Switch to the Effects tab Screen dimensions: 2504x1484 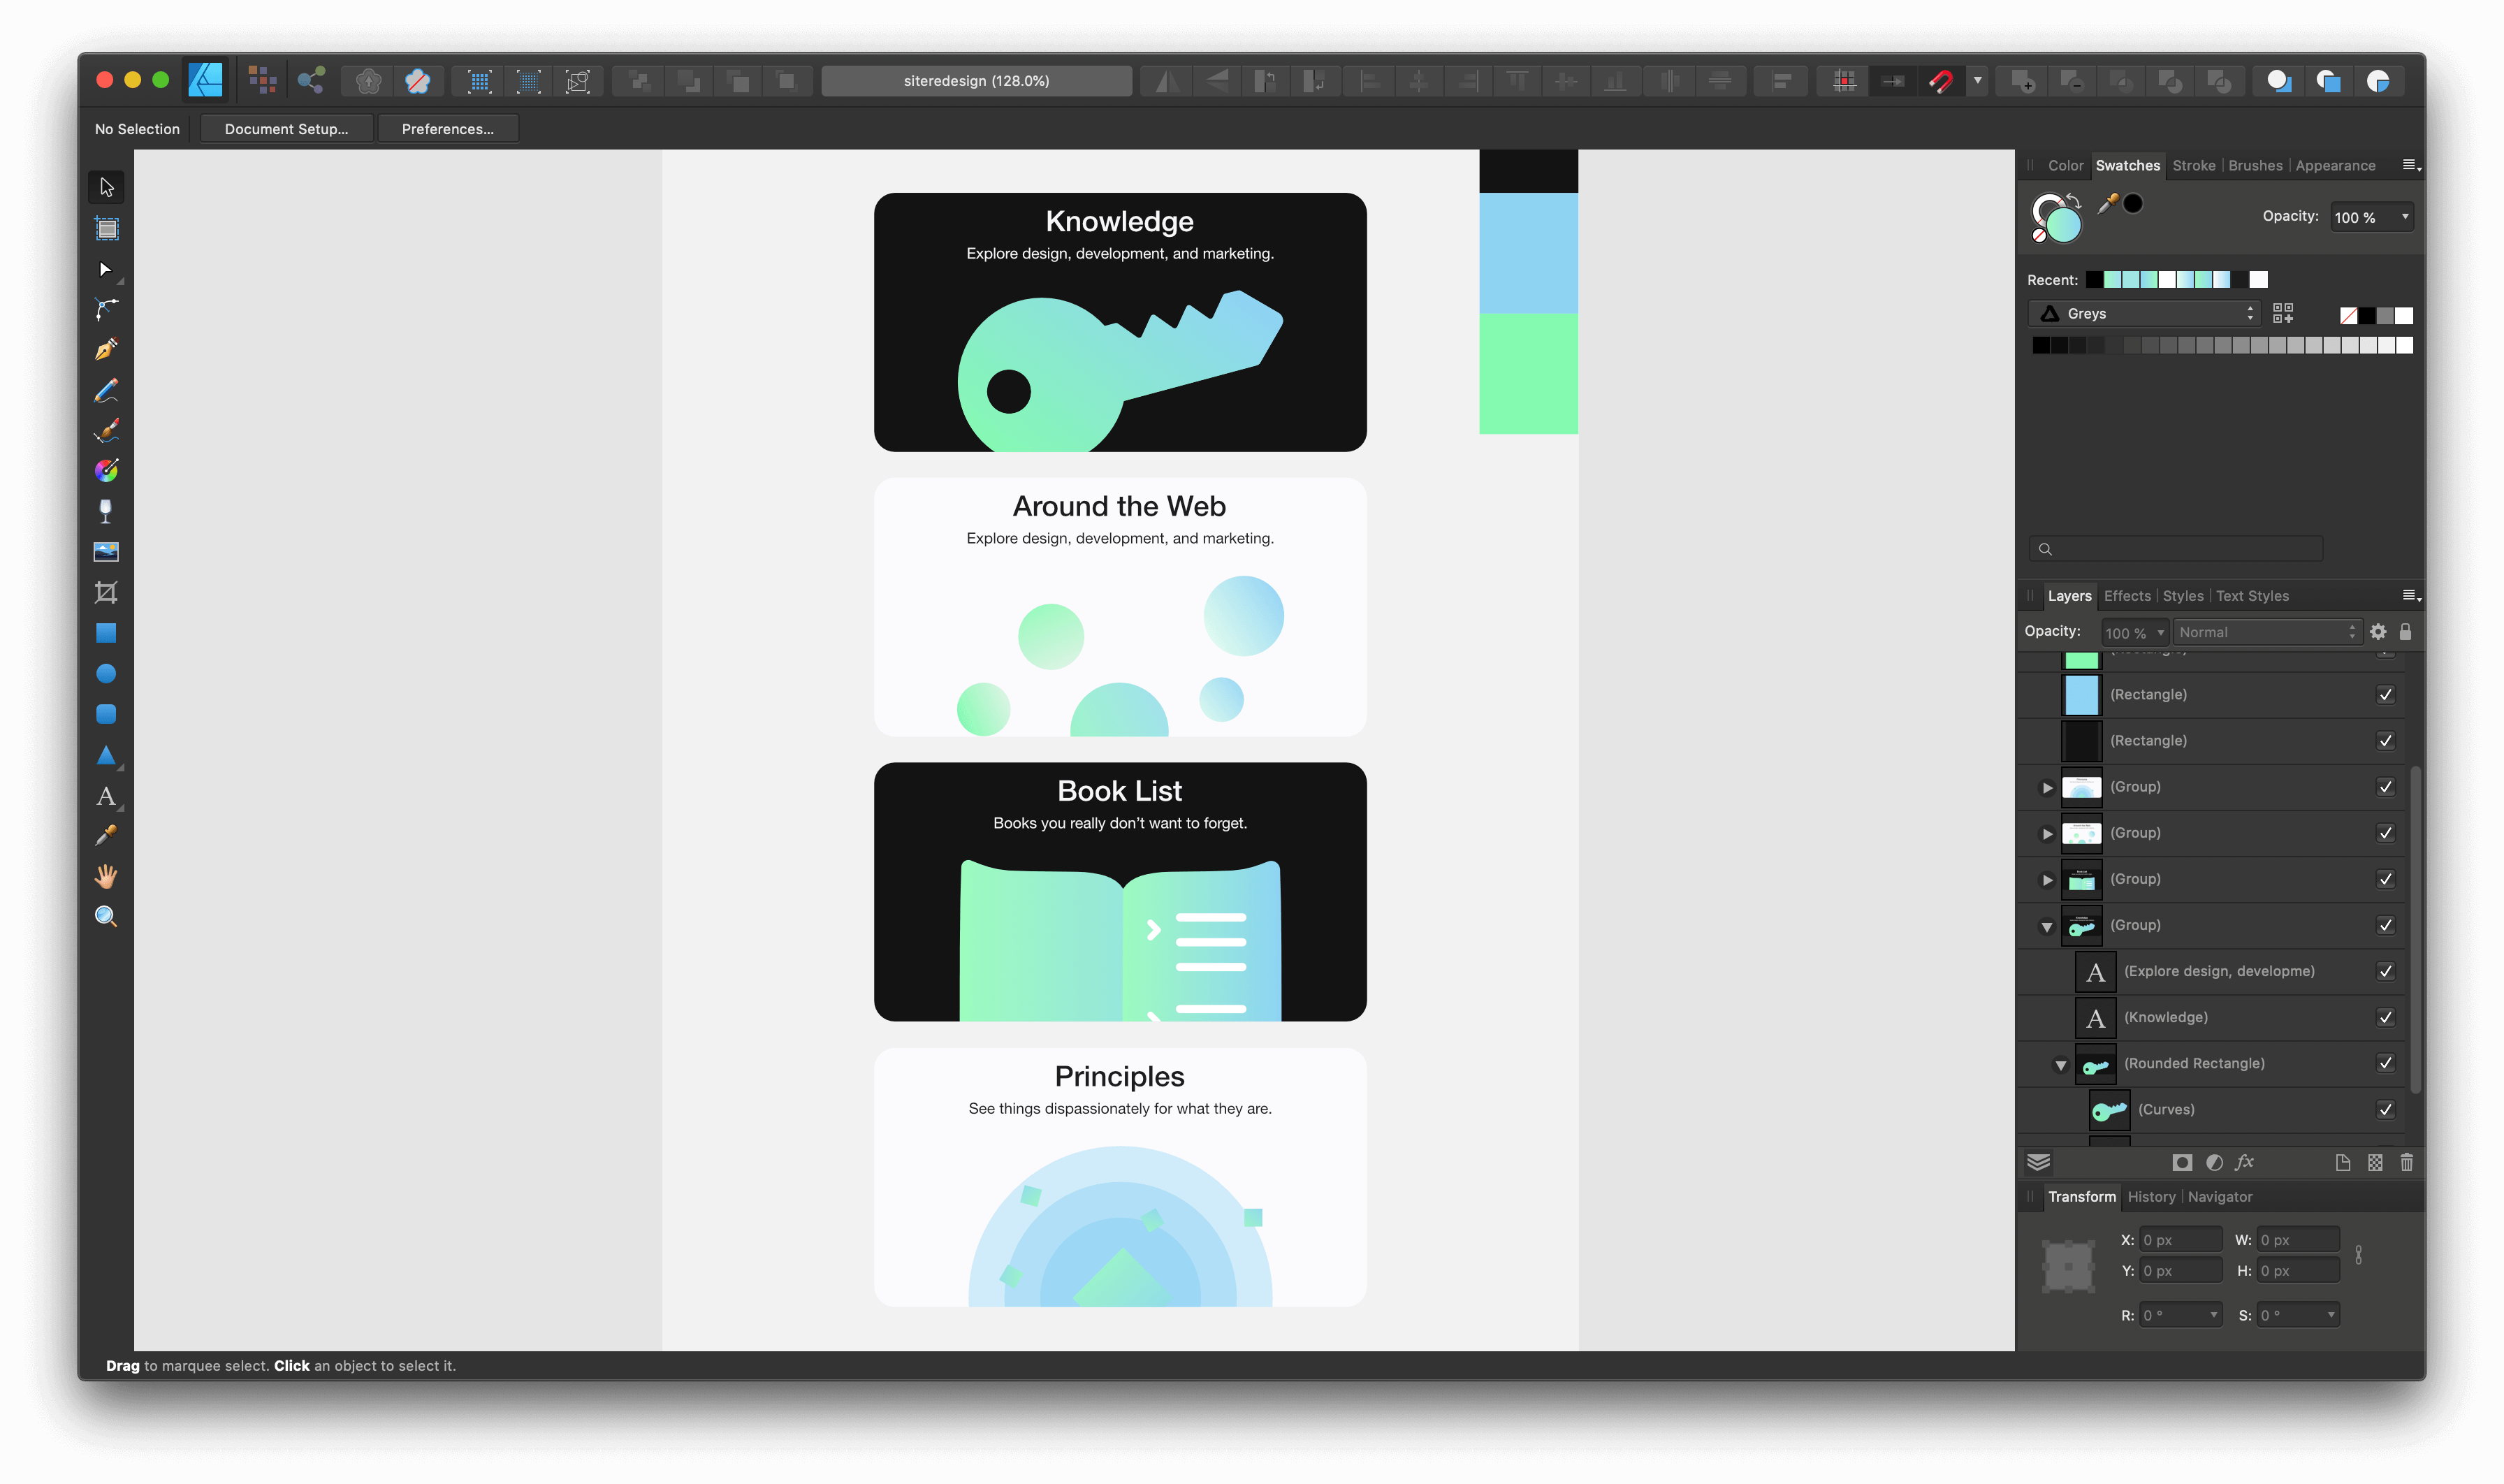(x=2127, y=595)
